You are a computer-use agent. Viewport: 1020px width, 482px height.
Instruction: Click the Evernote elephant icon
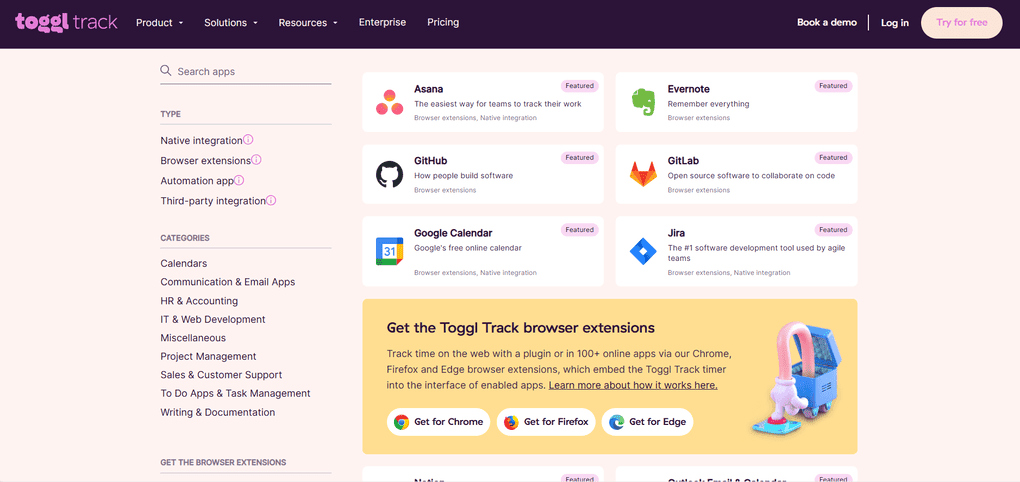click(x=643, y=102)
